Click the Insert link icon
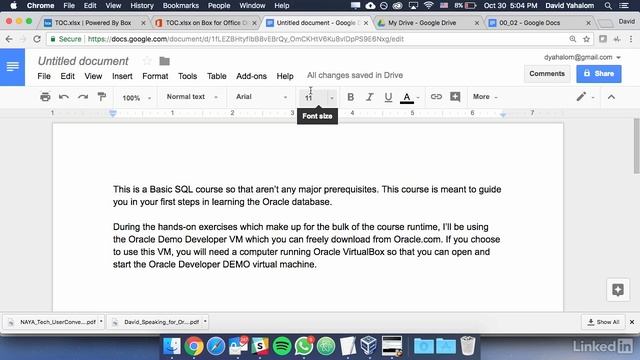The width and height of the screenshot is (640, 360). pos(436,97)
